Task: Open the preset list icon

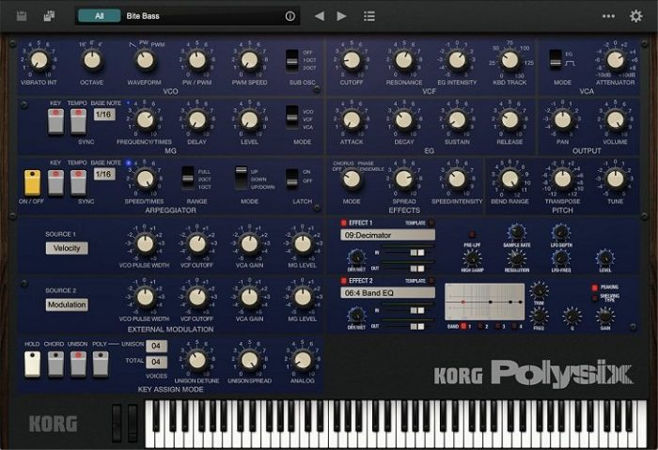Action: tap(370, 16)
